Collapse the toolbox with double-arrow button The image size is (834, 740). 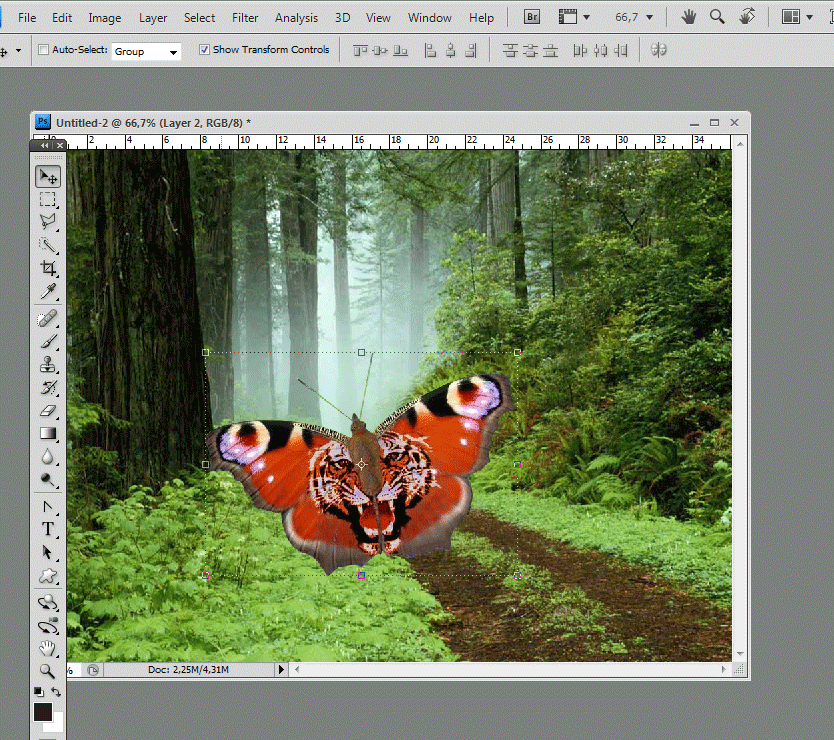44,145
